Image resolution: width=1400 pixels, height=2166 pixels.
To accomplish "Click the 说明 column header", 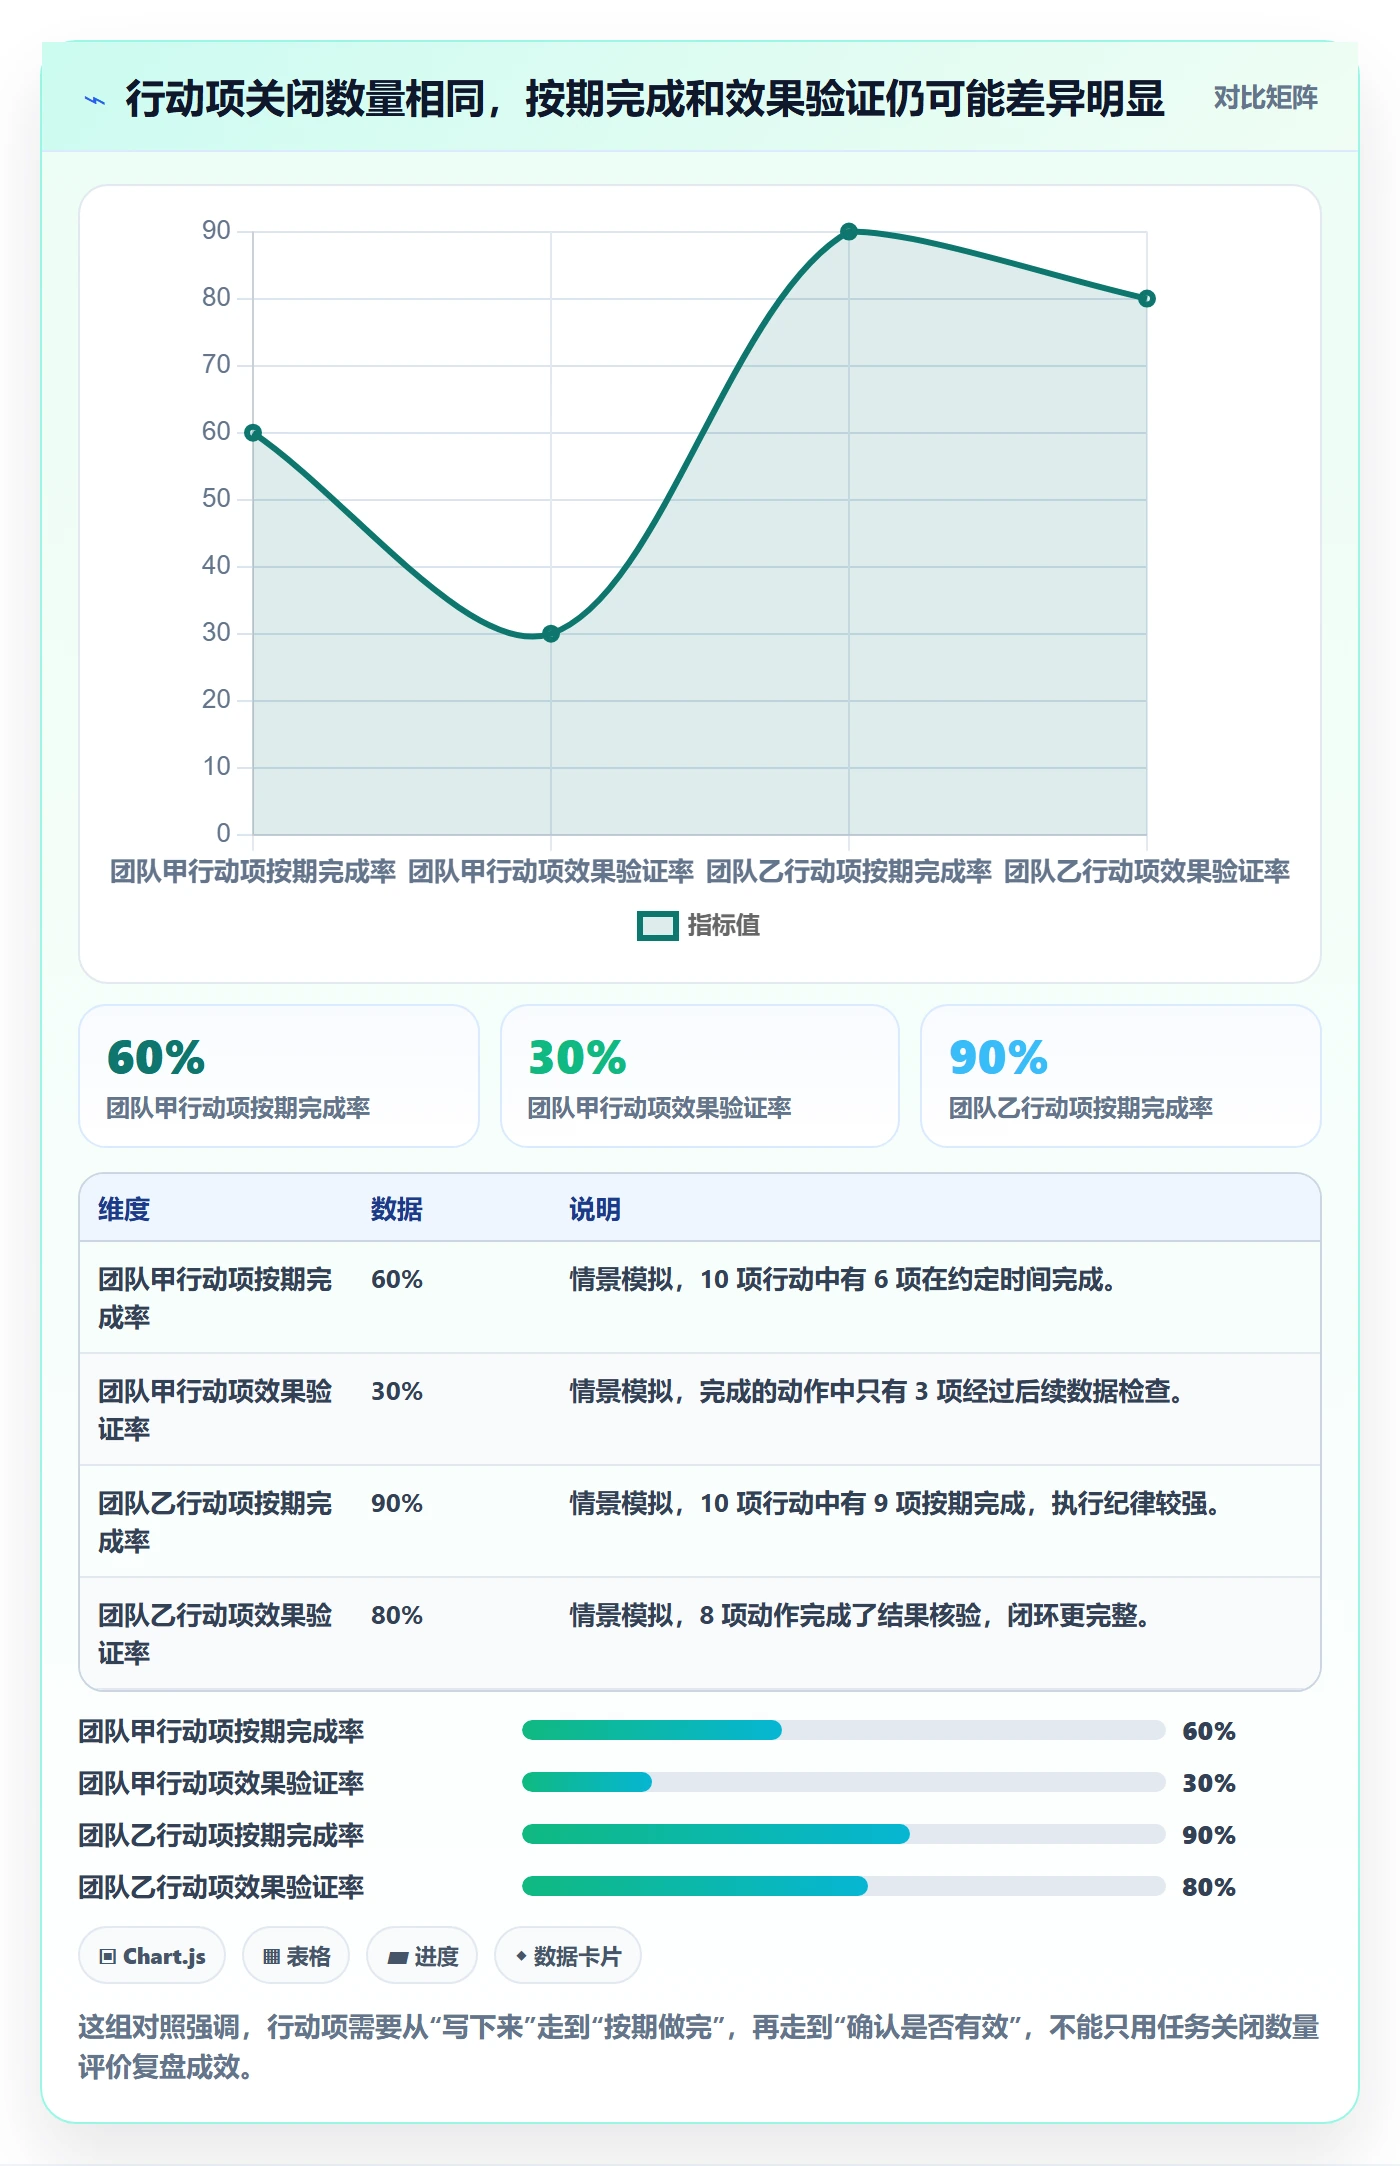I will pyautogui.click(x=595, y=1210).
